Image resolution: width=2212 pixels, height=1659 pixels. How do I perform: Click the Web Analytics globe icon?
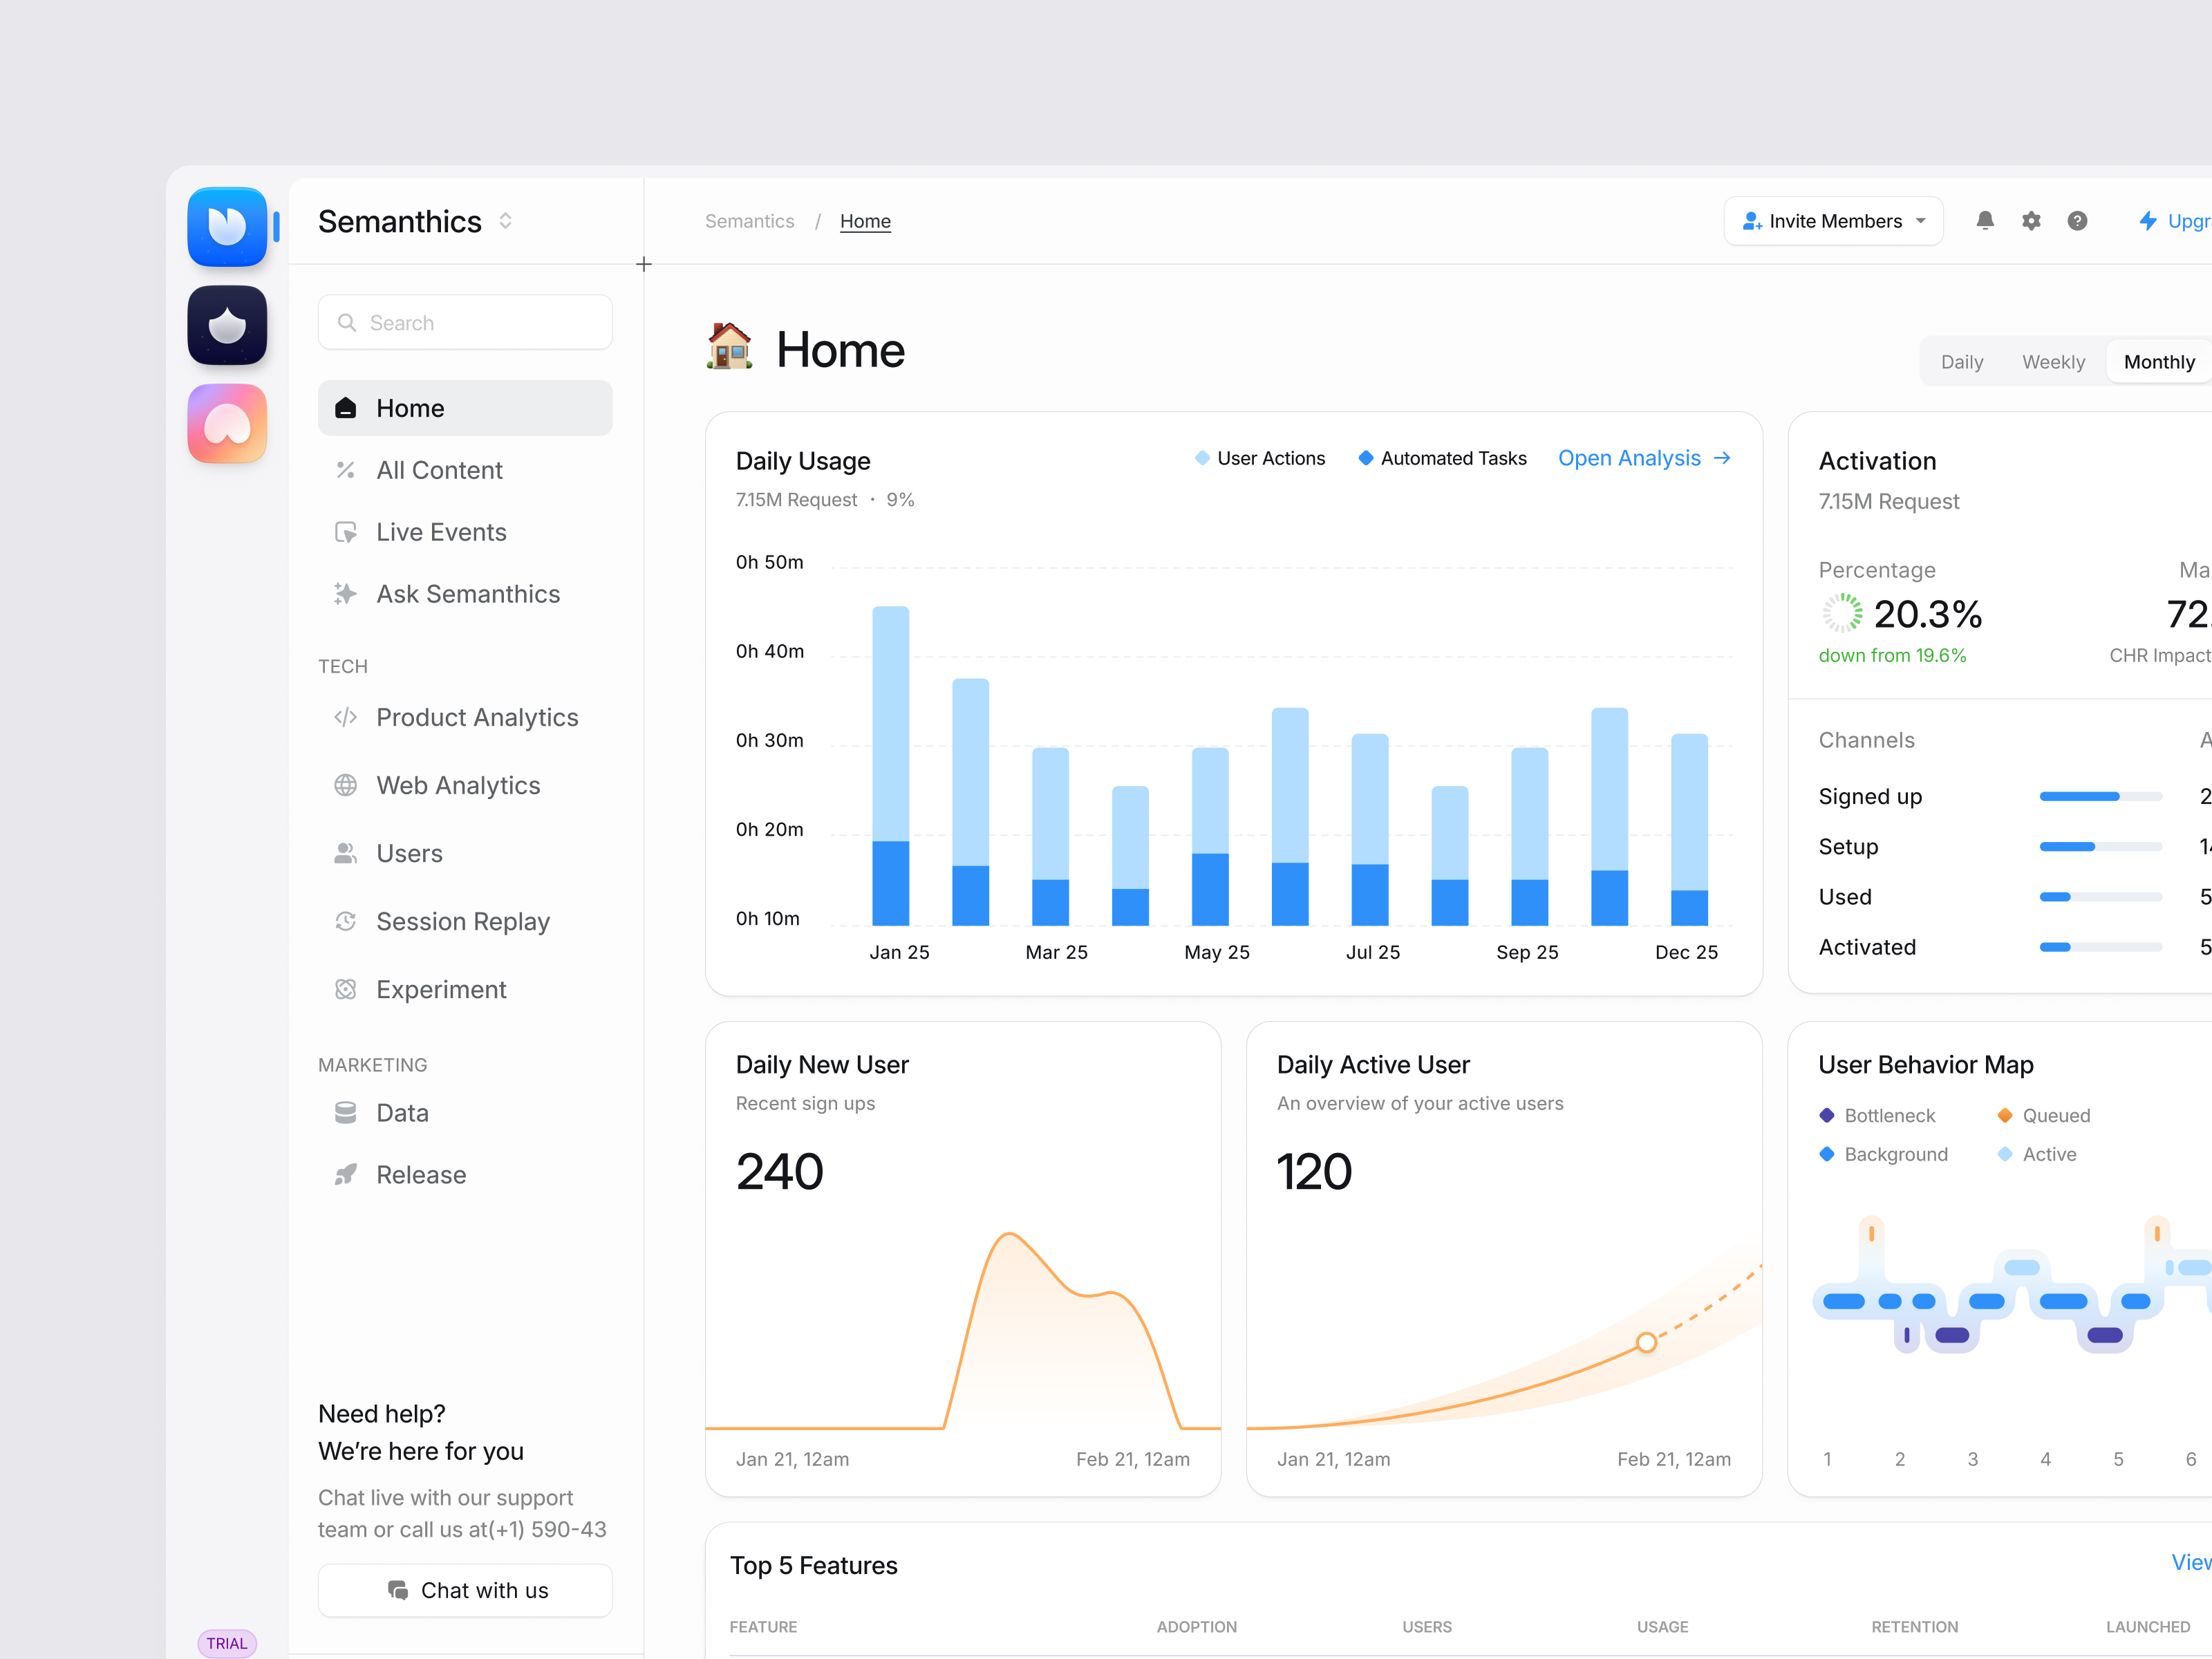(x=346, y=785)
